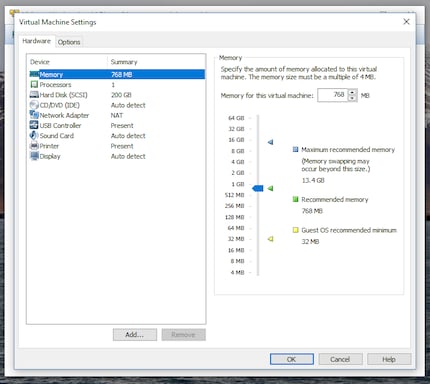Open the Options tab

[69, 42]
